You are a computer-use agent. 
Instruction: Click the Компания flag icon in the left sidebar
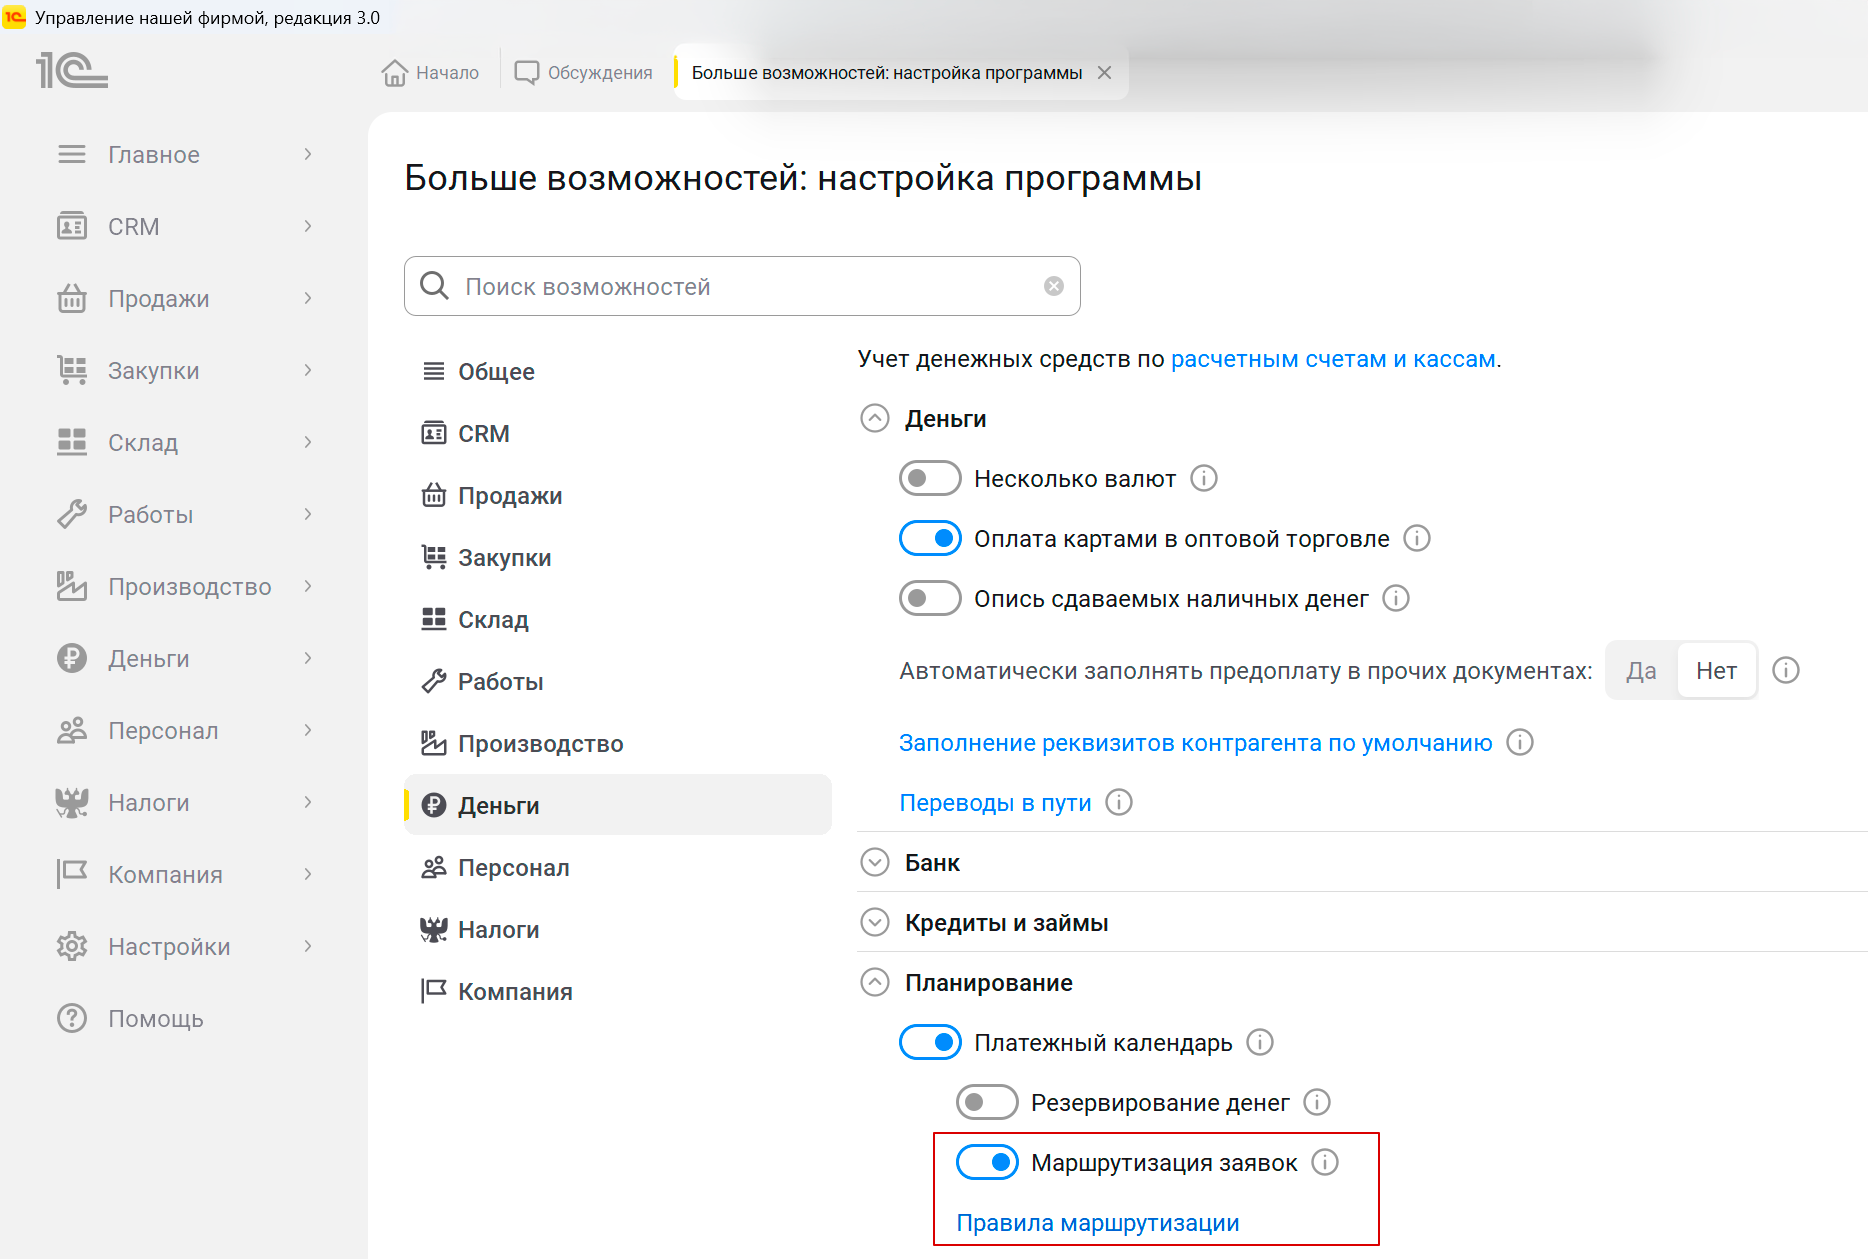pos(72,874)
